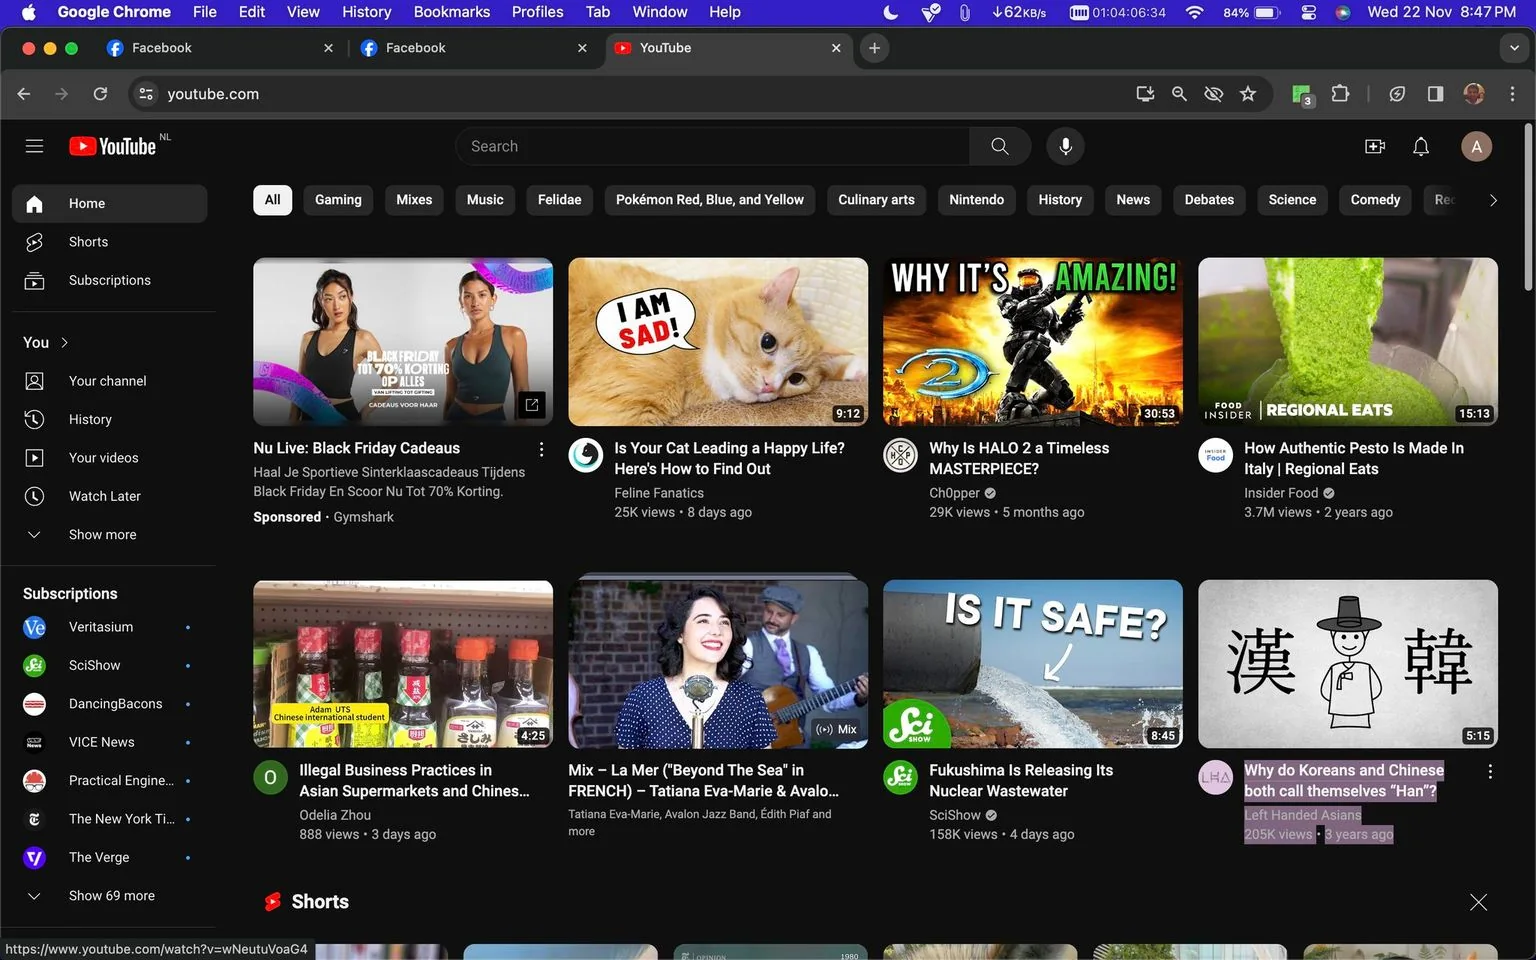Open the site info button in address bar
1536x960 pixels.
click(x=146, y=93)
